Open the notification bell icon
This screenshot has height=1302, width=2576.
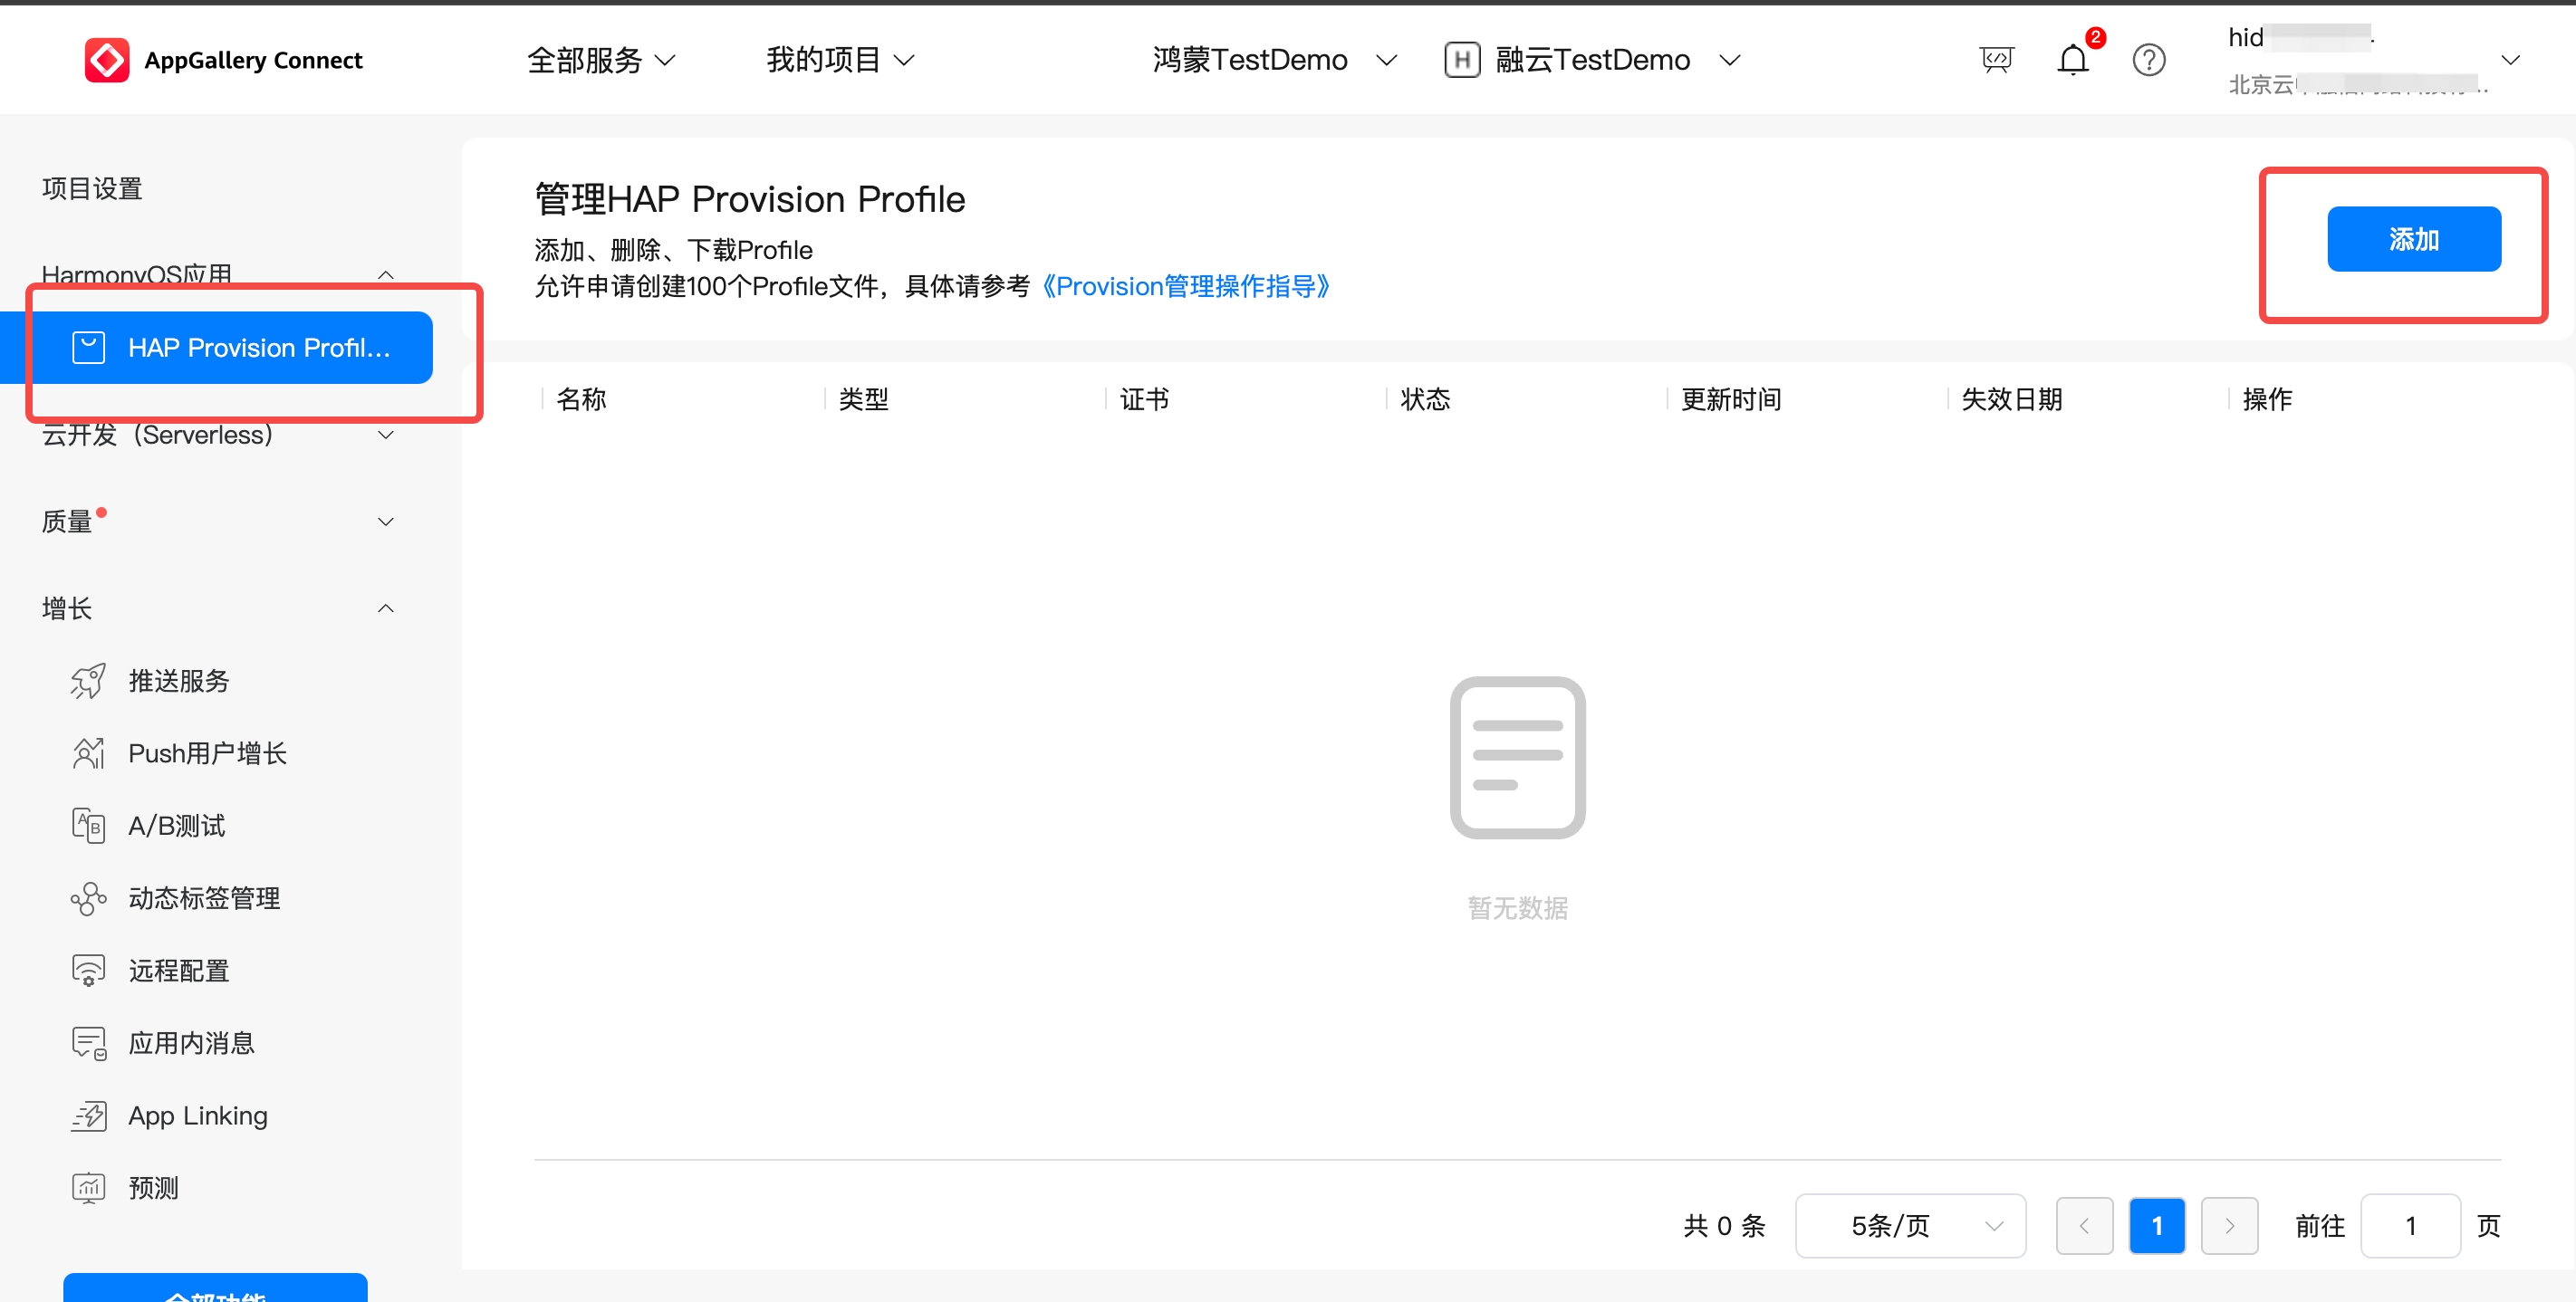(2072, 60)
